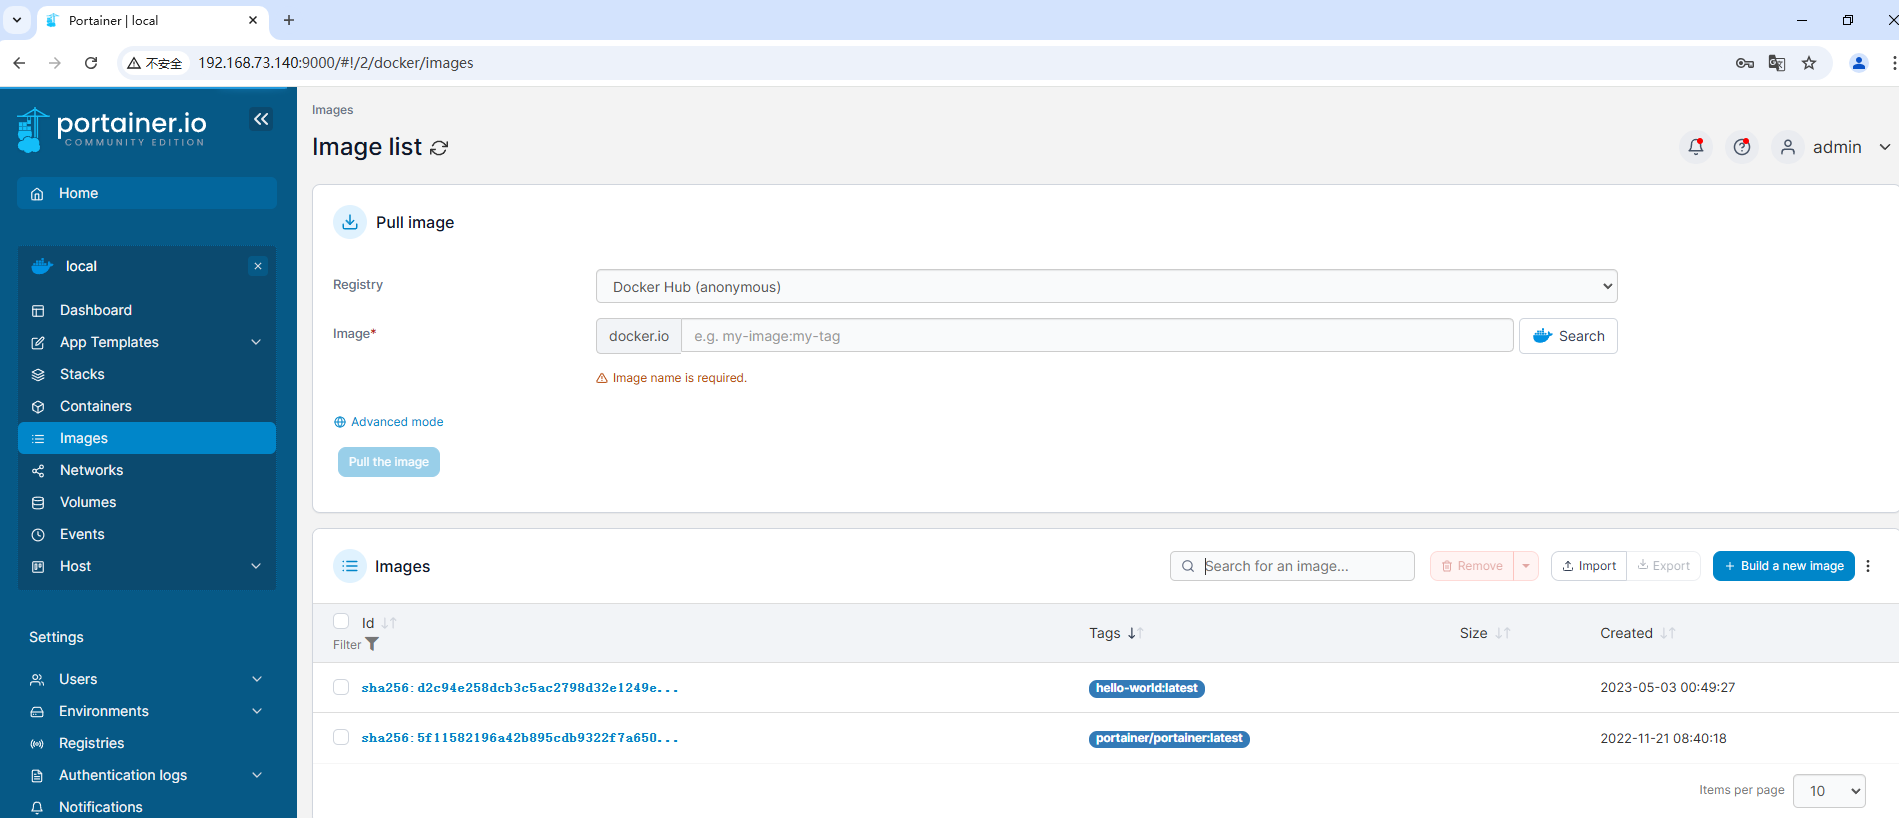
Task: Open Registries in sidebar
Action: pos(147,743)
